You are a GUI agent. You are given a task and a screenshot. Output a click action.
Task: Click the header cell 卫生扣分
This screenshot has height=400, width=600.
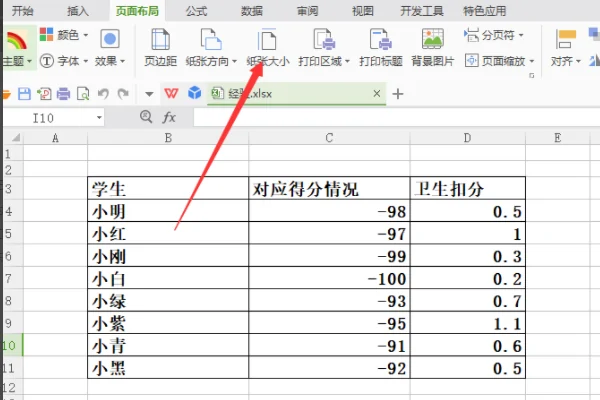point(468,188)
